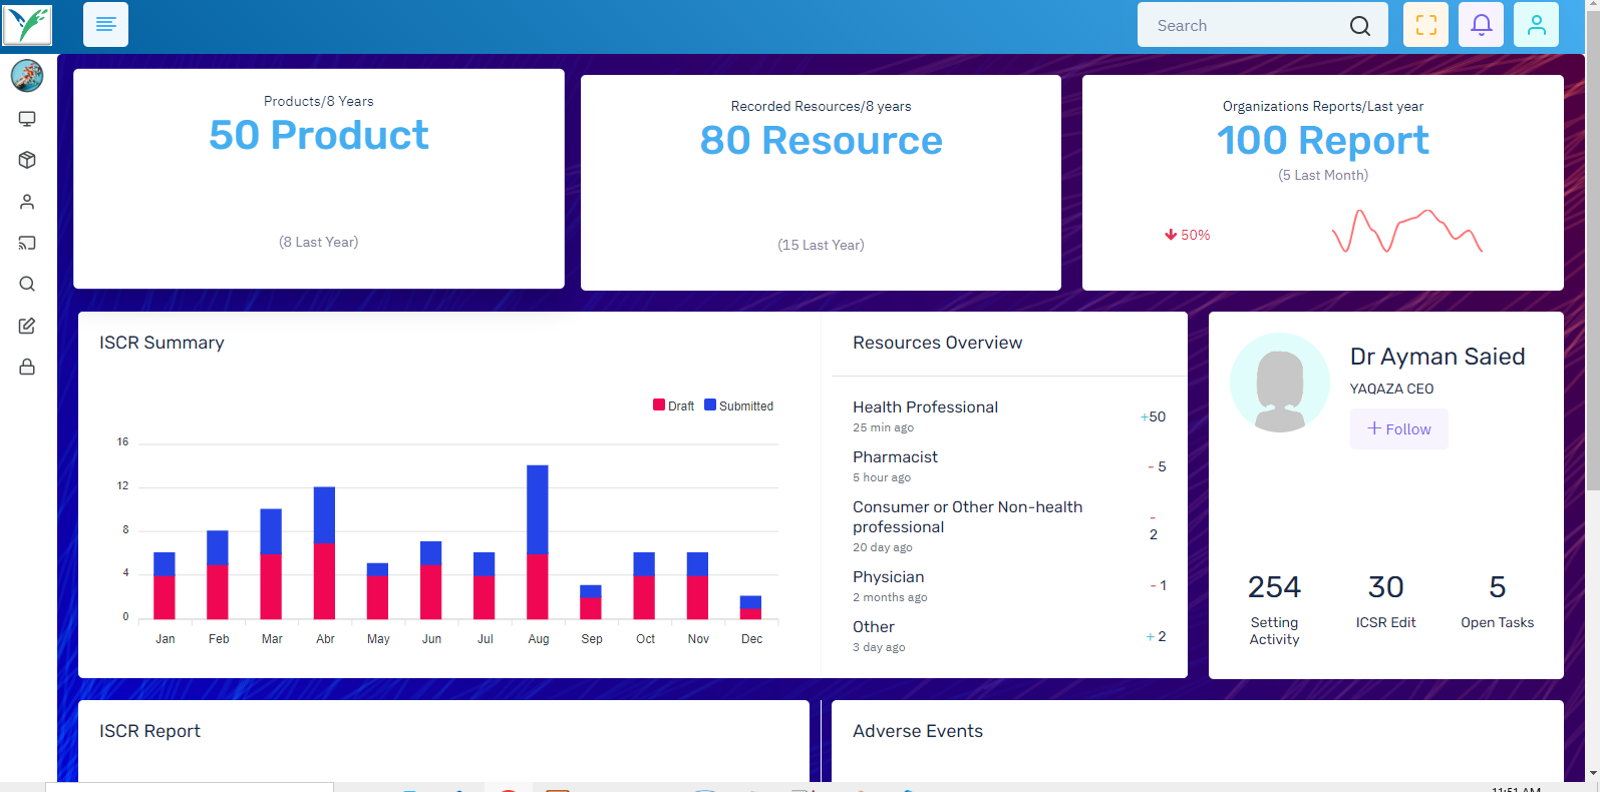
Task: Open the lock icon in sidebar
Action: coord(27,367)
